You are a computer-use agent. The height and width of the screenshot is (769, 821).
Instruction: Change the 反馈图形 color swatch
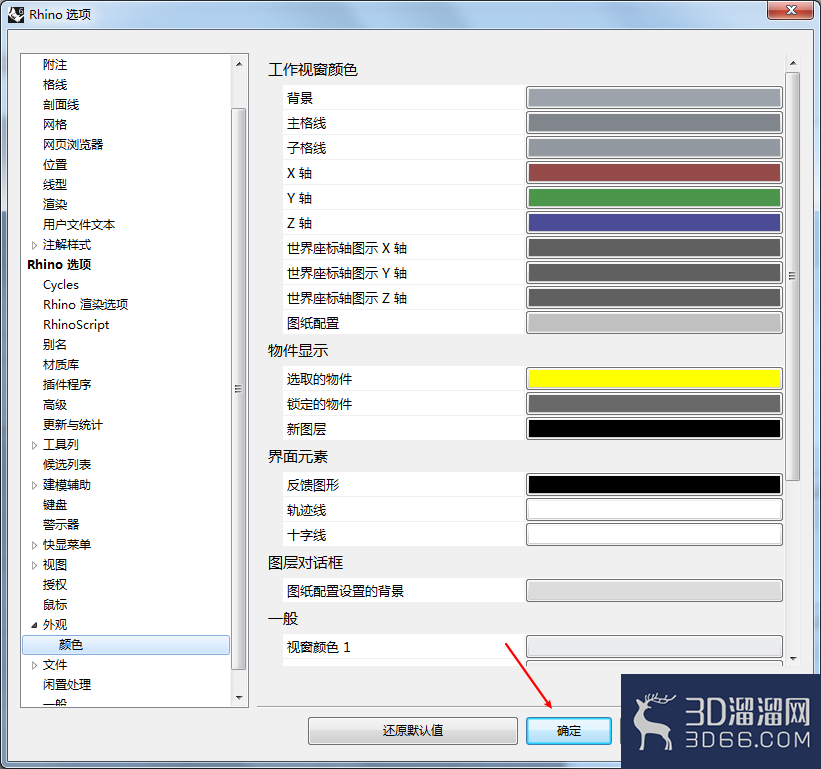point(654,485)
